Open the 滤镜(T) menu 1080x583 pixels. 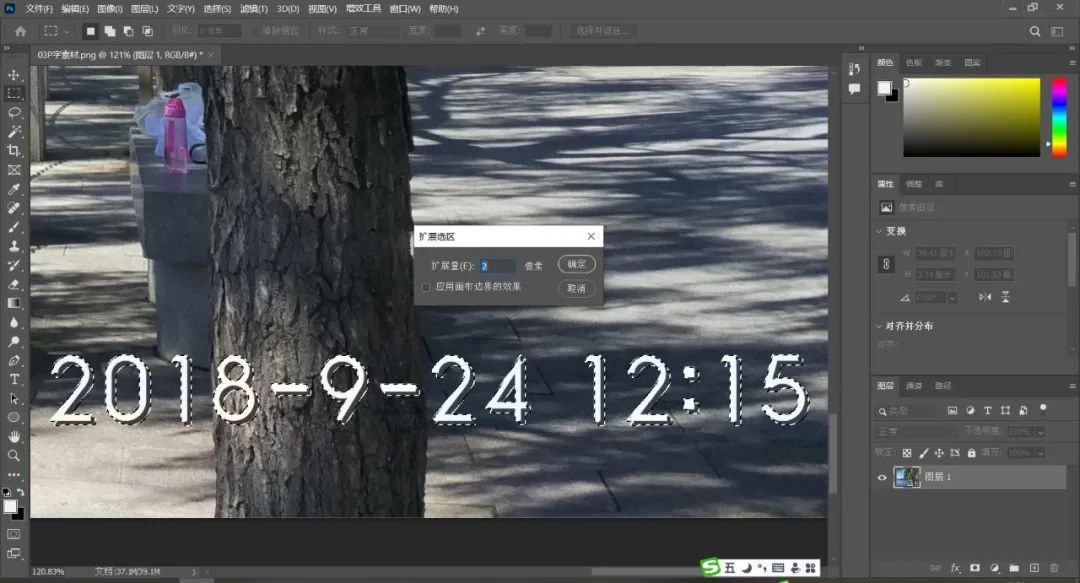click(x=253, y=9)
